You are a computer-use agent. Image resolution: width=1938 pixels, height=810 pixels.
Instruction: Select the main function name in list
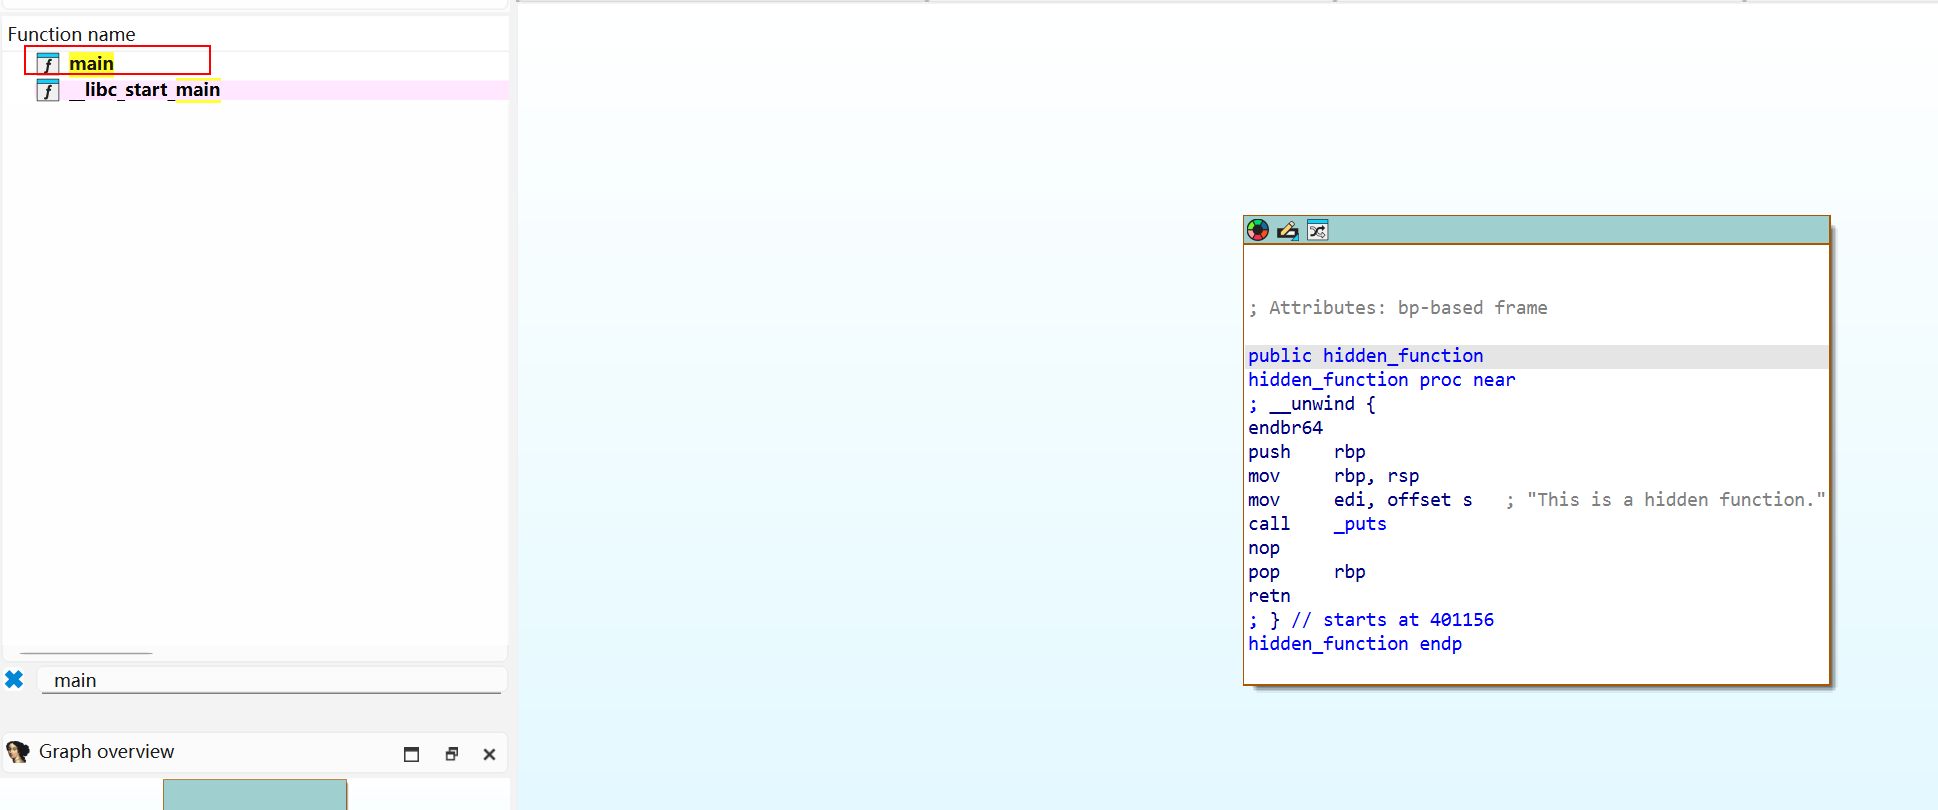(91, 64)
